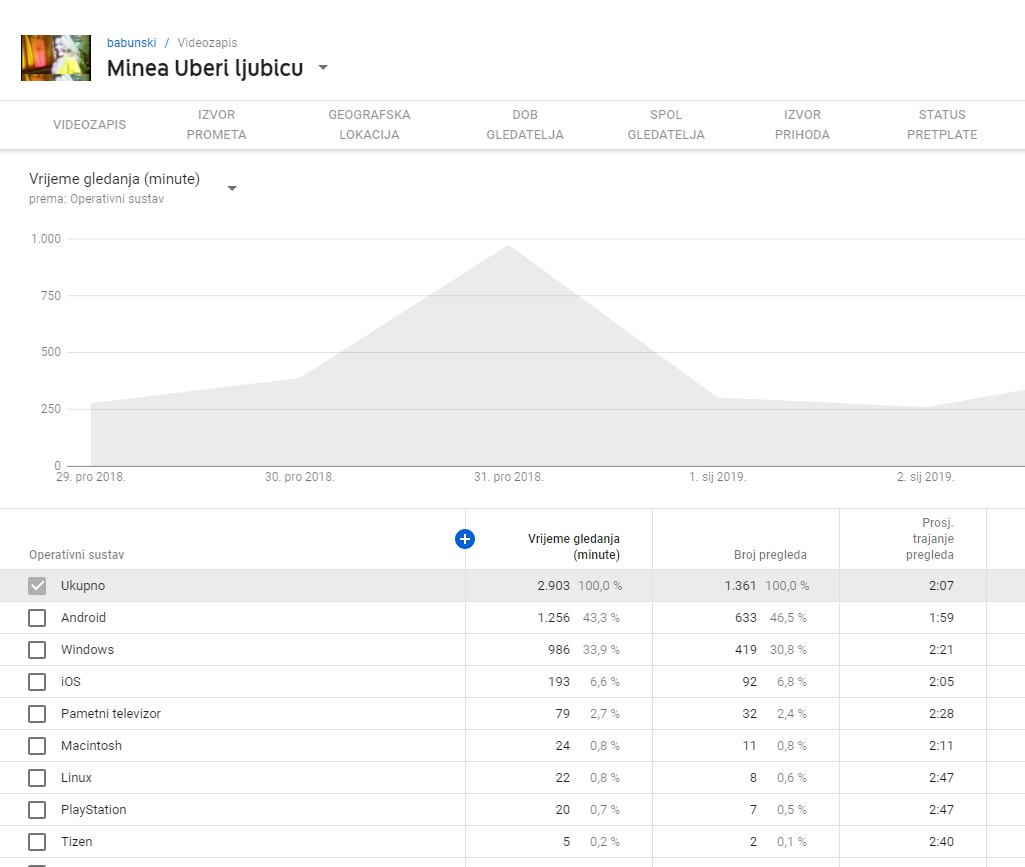Click the Tizen row label
Image resolution: width=1025 pixels, height=867 pixels.
pyautogui.click(x=76, y=842)
